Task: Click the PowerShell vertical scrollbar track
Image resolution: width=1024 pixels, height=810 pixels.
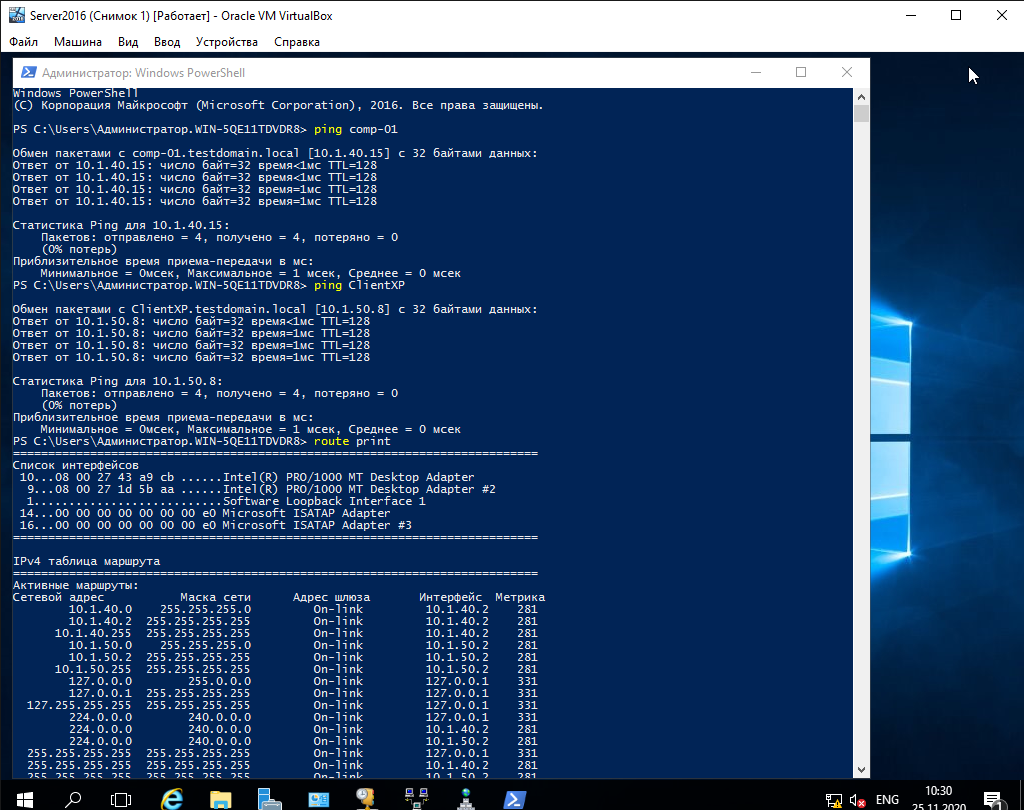Action: click(861, 450)
